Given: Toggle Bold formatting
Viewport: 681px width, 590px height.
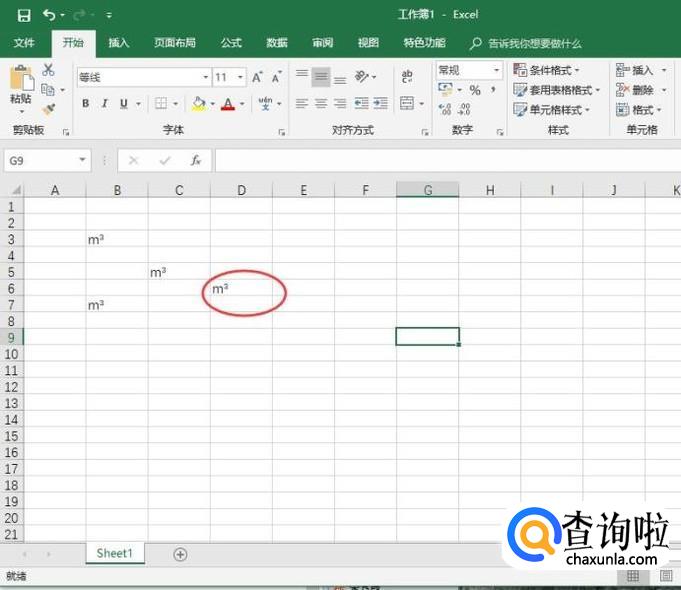Looking at the screenshot, I should pos(86,103).
